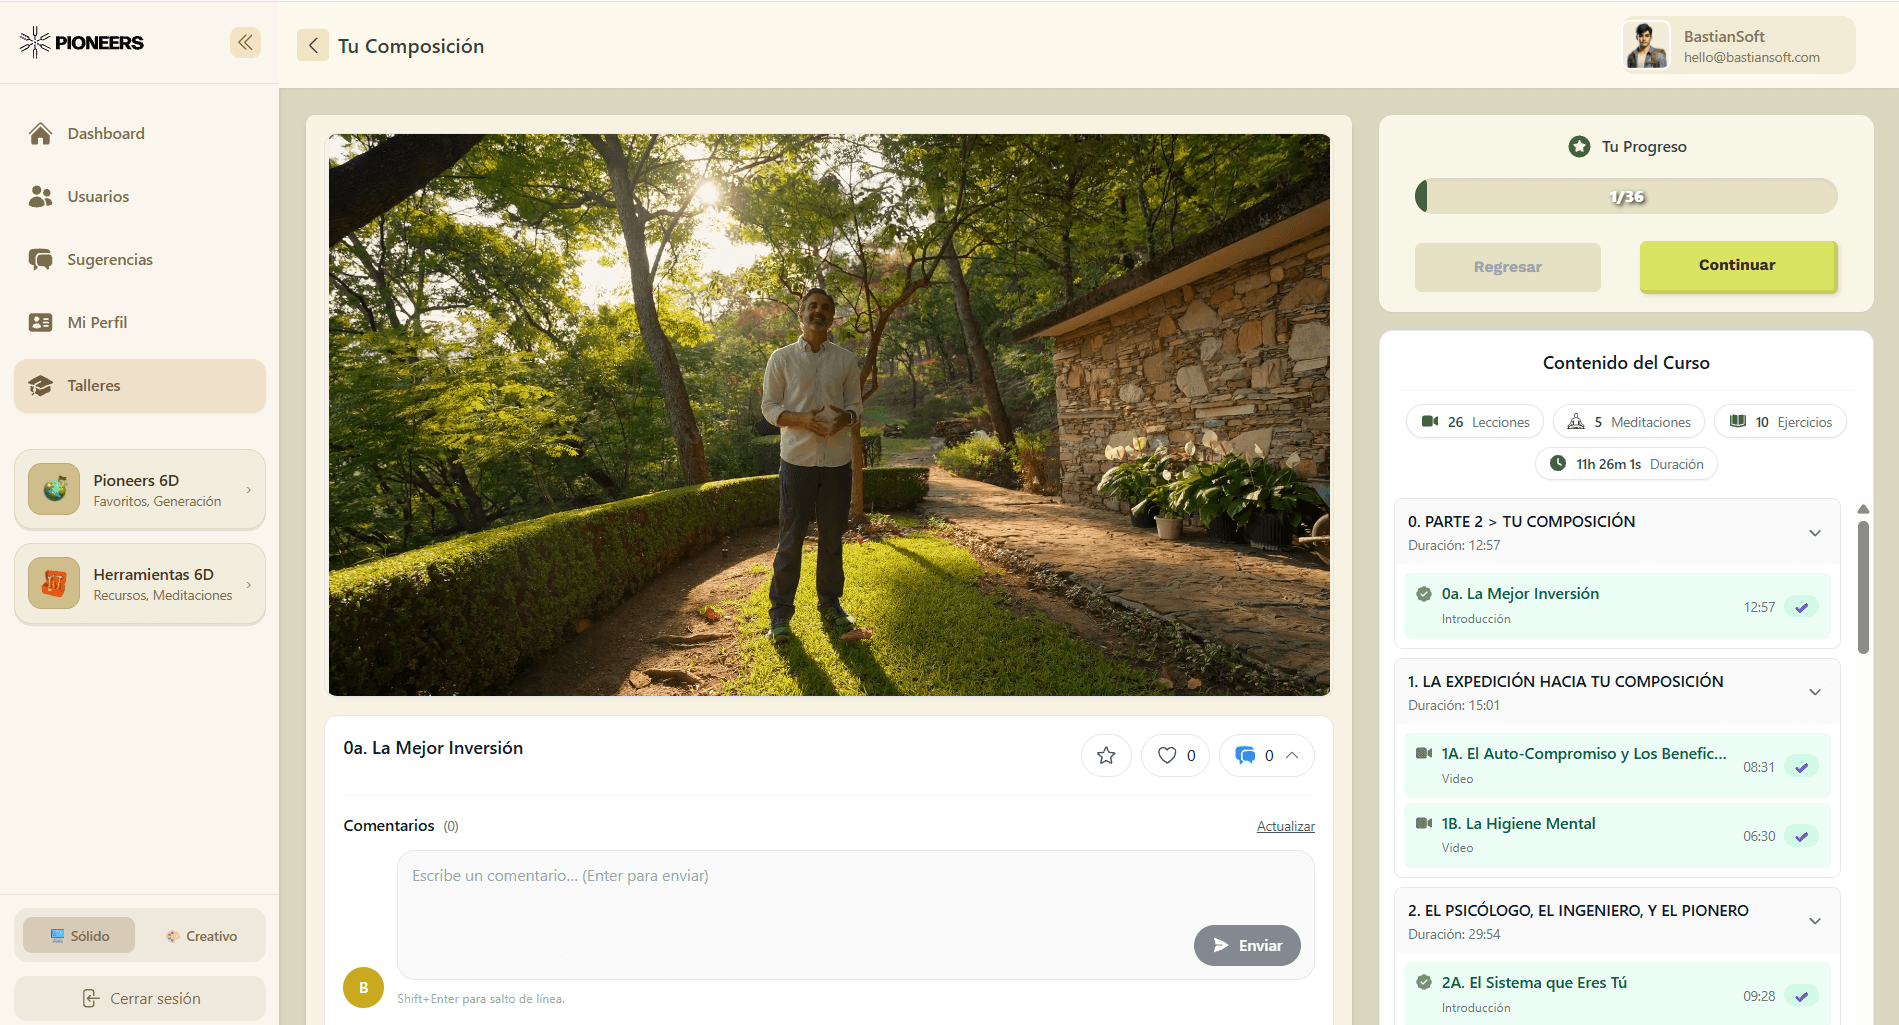Like the lesson with the heart icon
The width and height of the screenshot is (1899, 1025).
point(1167,755)
